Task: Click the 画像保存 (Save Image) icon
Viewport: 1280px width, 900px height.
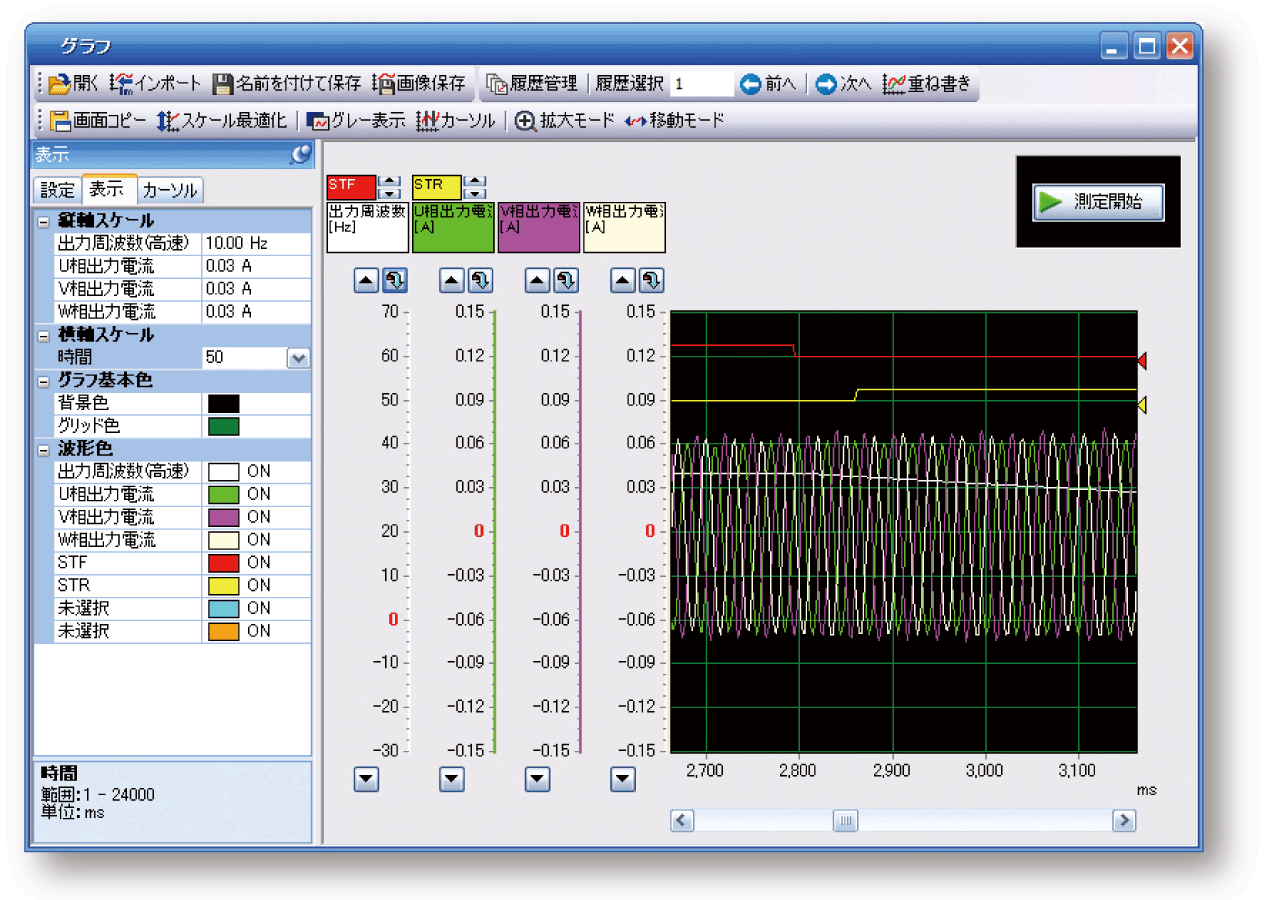Action: 383,84
